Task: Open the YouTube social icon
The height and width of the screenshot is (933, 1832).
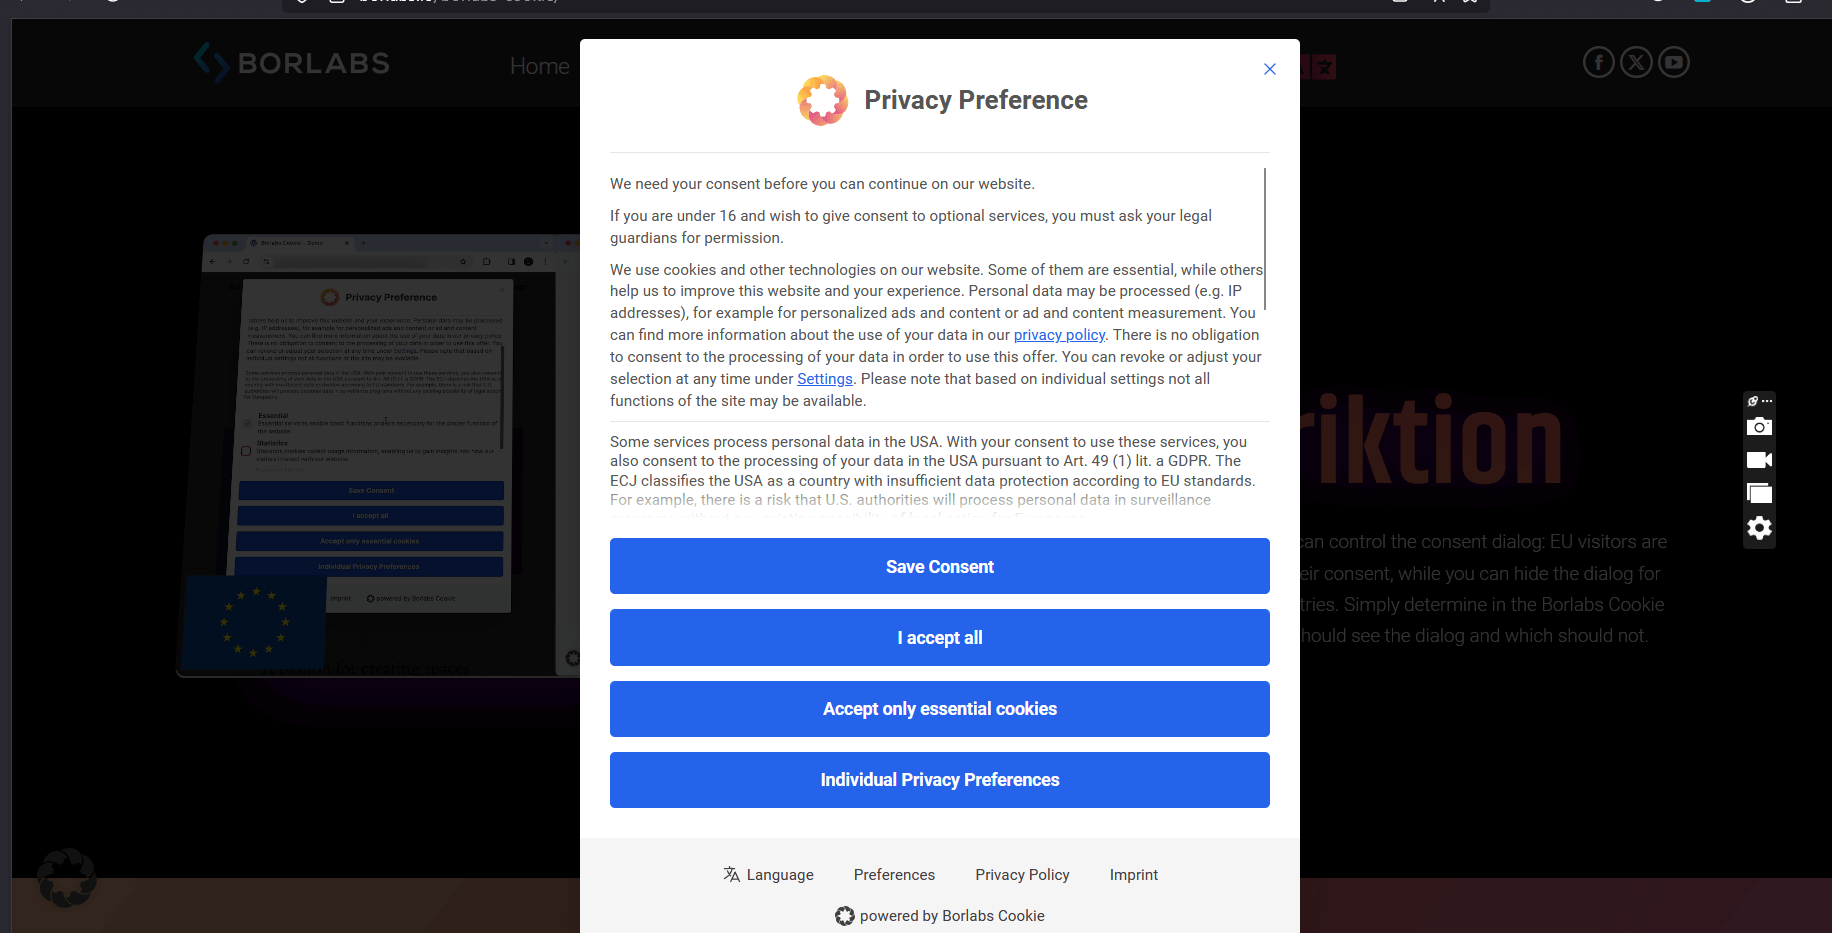Action: tap(1674, 63)
